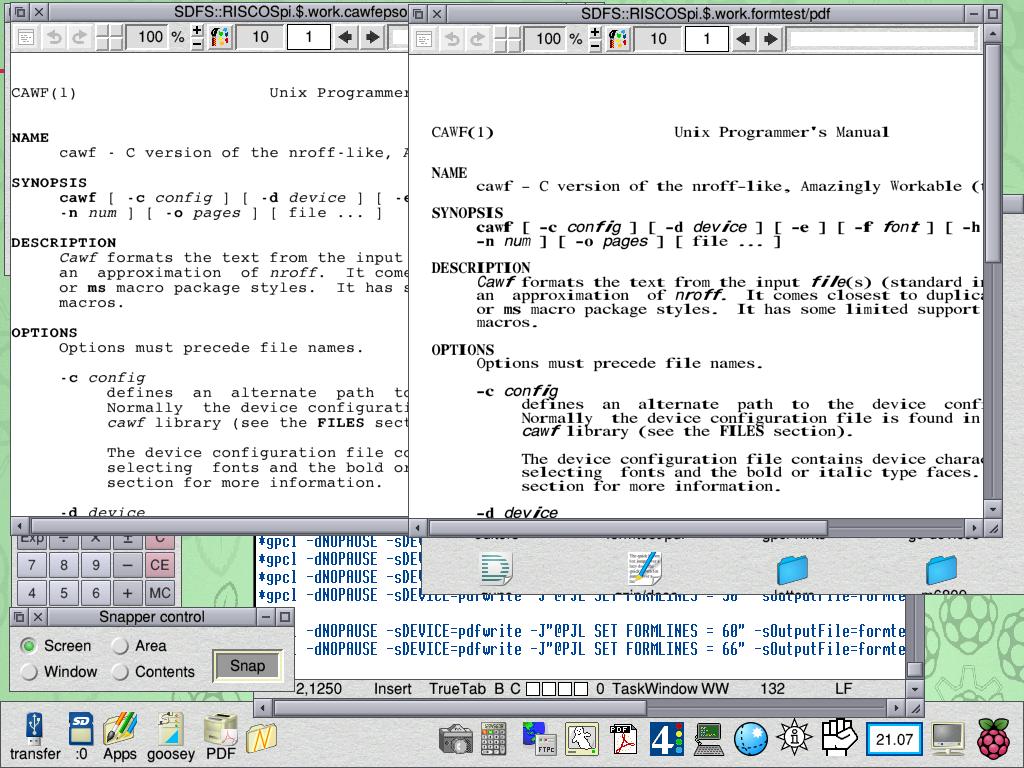
Task: Click the page info icon in formtest/pdf toolbar
Action: 424,39
